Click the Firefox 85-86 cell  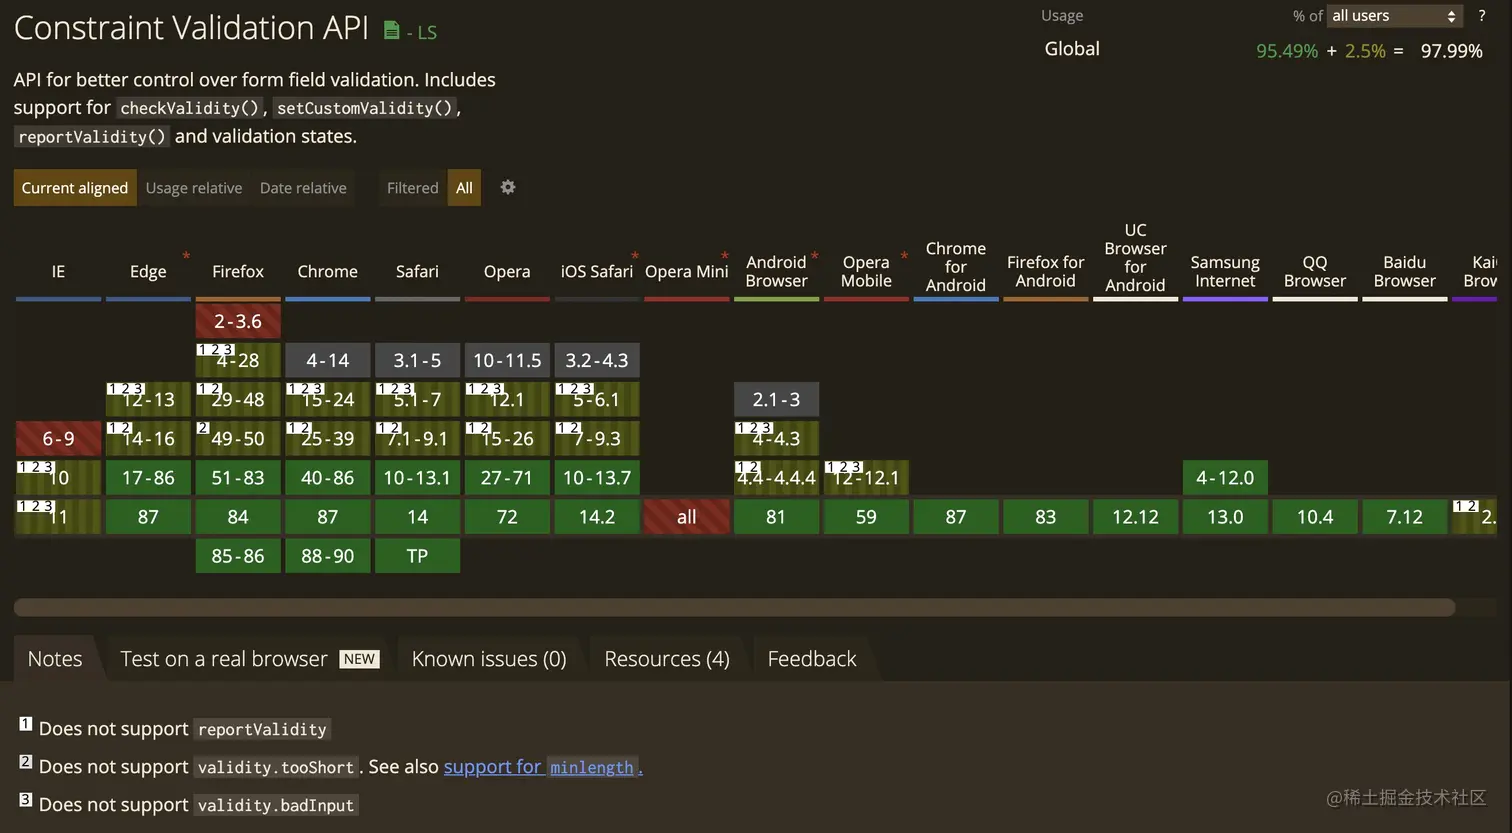pyautogui.click(x=238, y=555)
